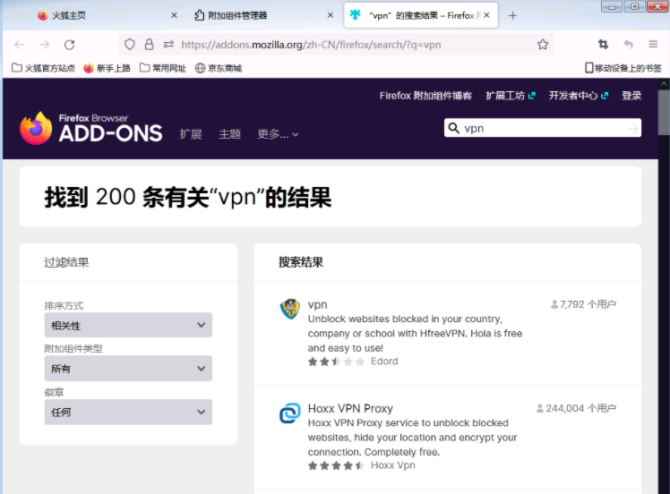View site security via padlock icon
670x494 pixels.
click(149, 44)
